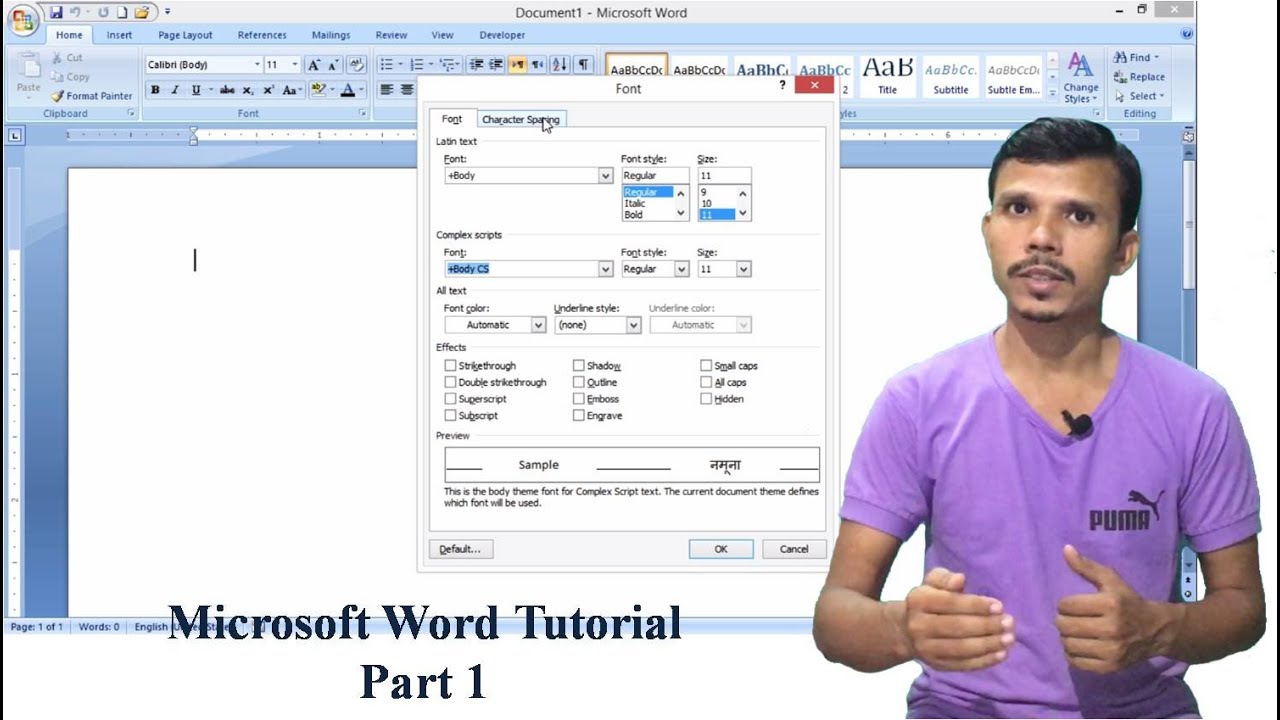Viewport: 1280px width, 720px height.
Task: Toggle Bold formatting
Action: 155,90
